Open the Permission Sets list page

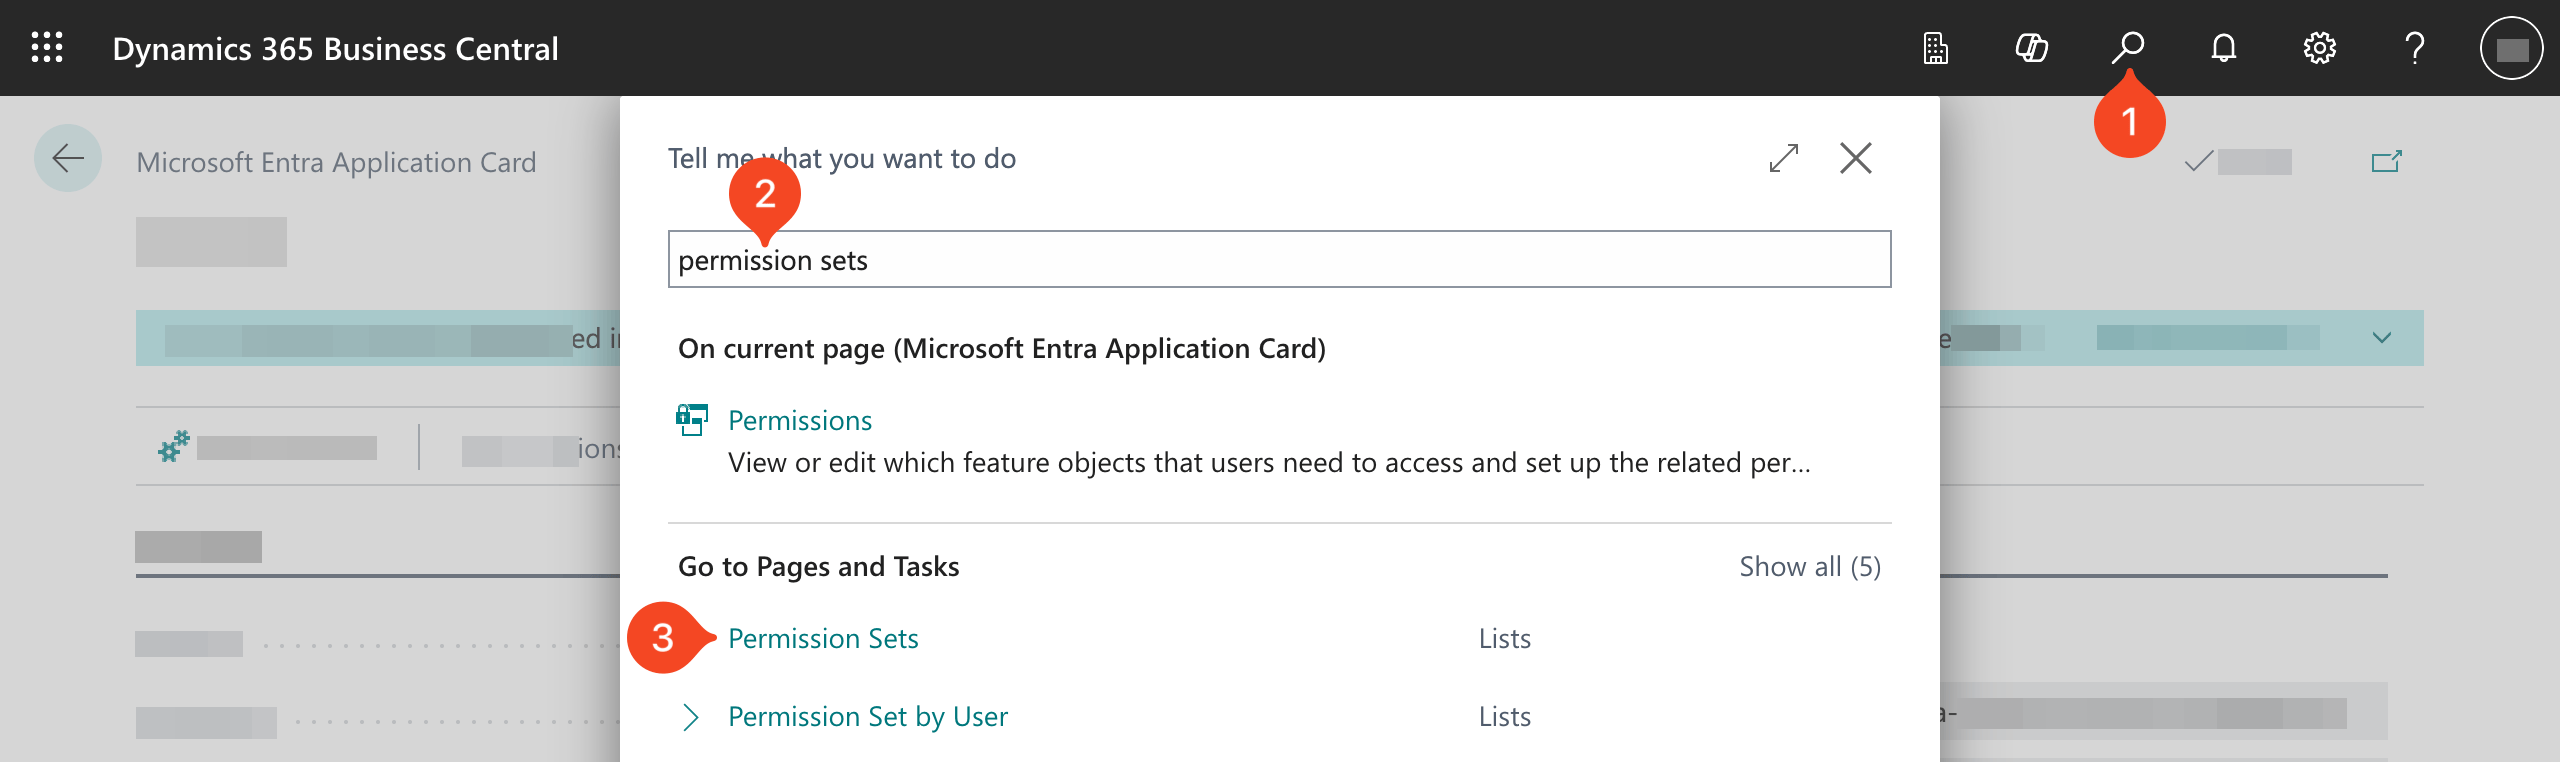pos(823,639)
